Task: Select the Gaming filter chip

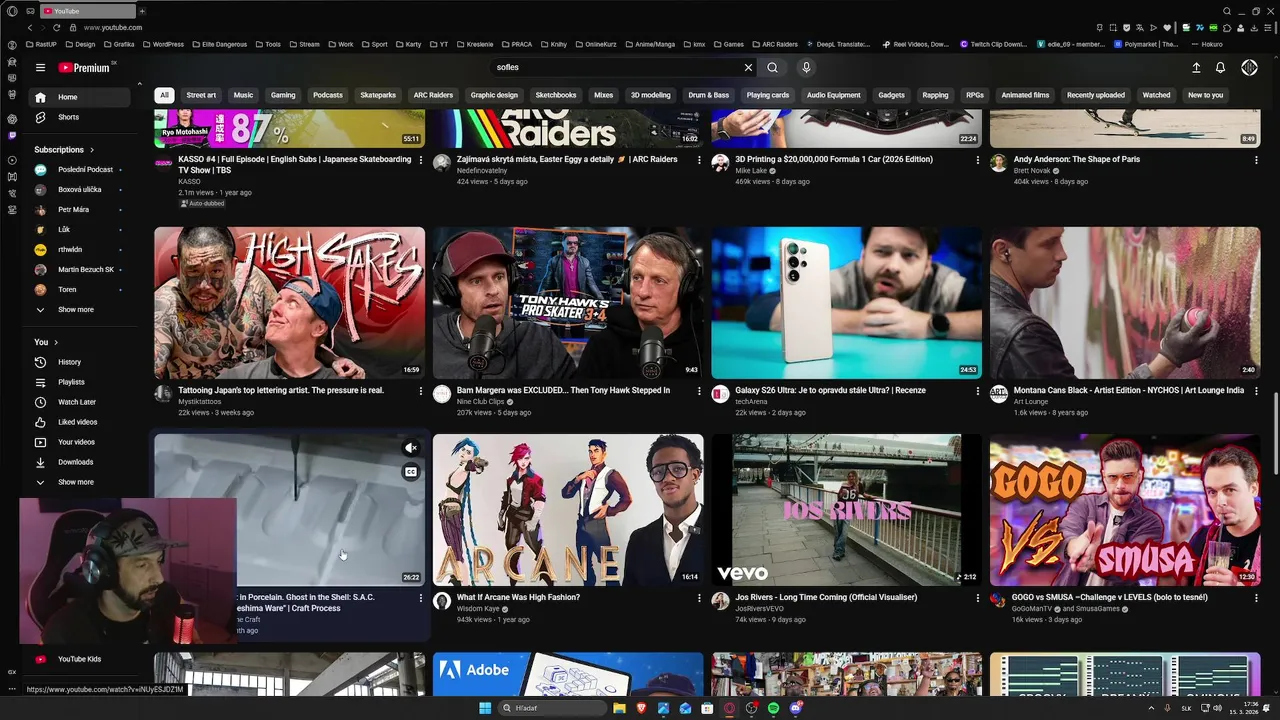Action: [283, 95]
